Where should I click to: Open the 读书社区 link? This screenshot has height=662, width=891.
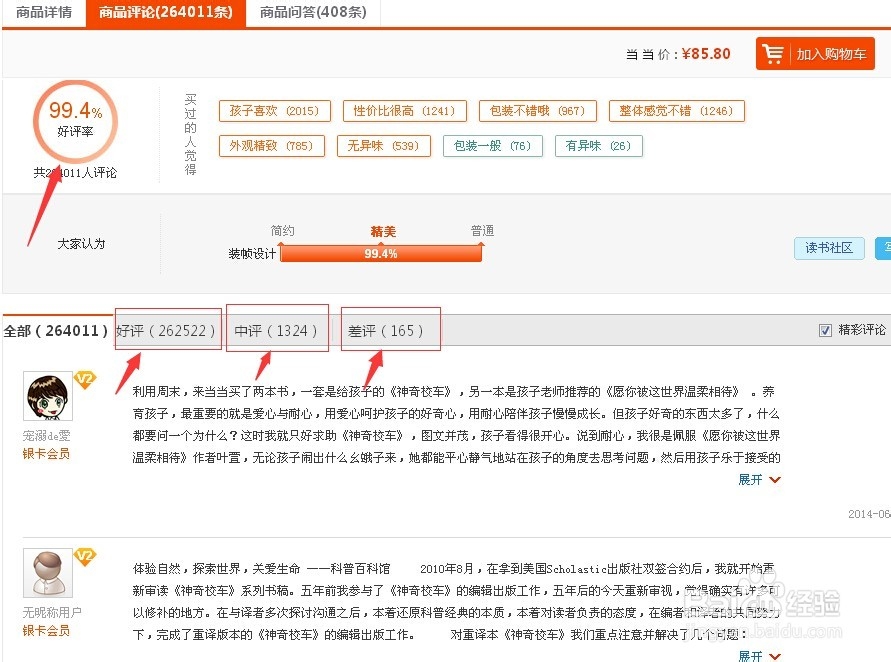coord(829,248)
